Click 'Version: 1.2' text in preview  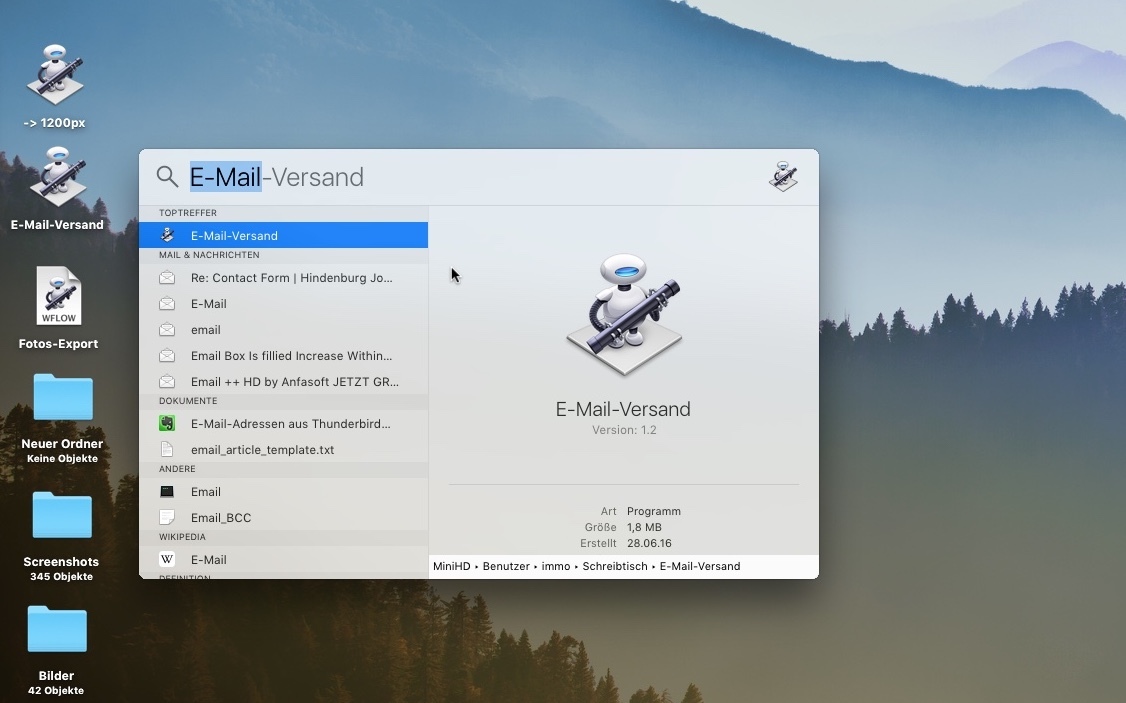coord(624,430)
